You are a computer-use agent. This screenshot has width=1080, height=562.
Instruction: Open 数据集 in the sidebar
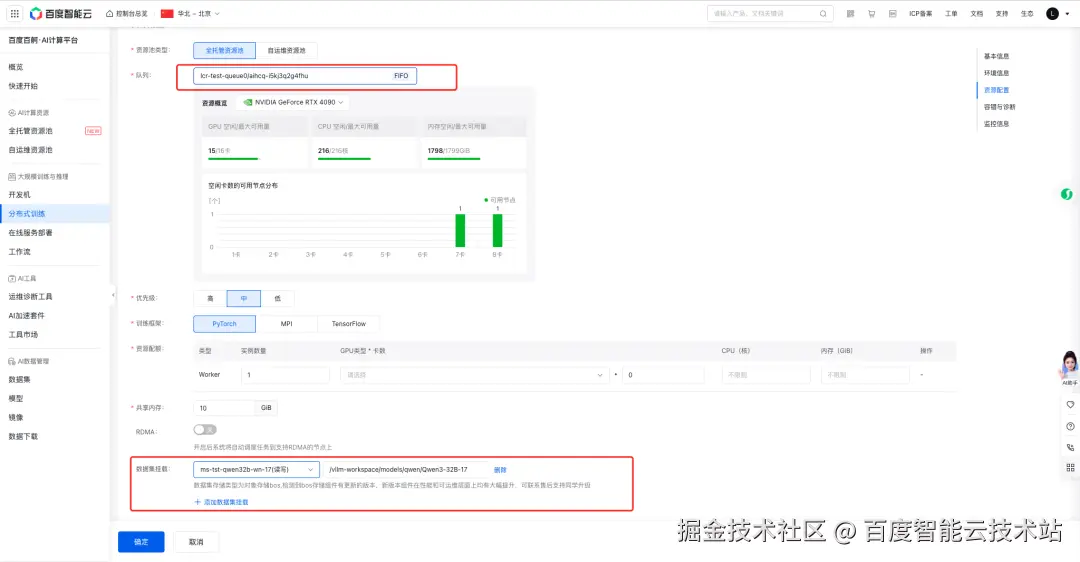(19, 379)
